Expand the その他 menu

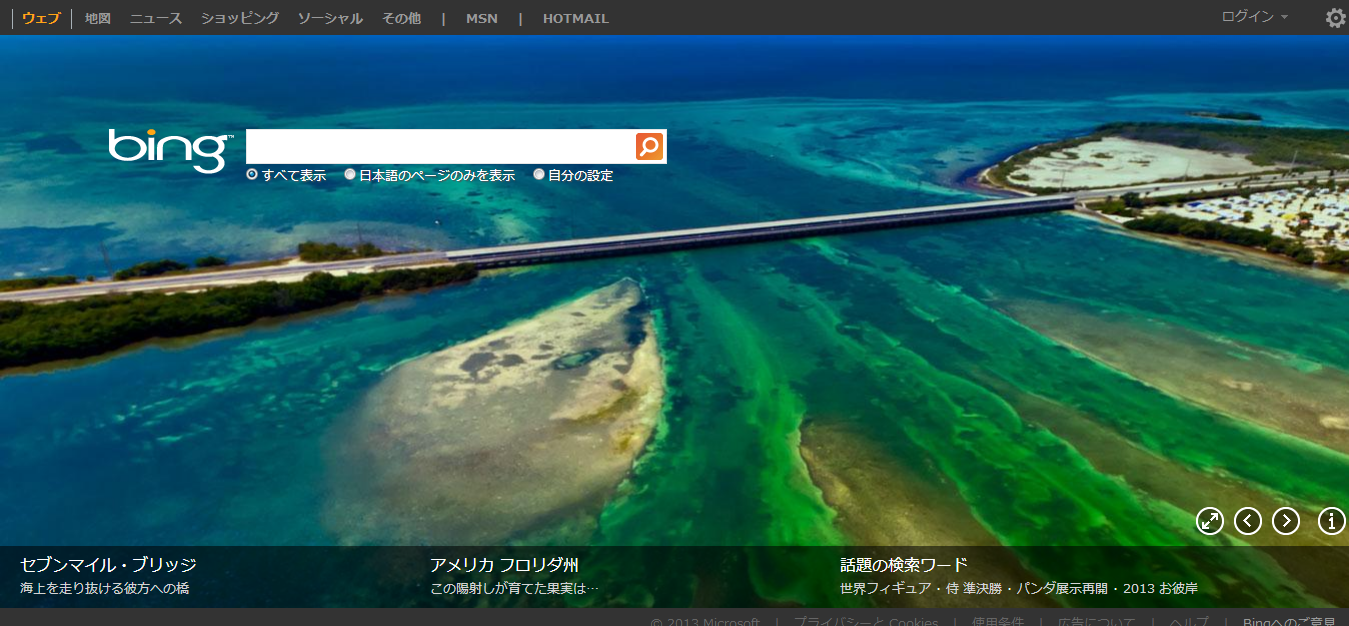[x=401, y=18]
